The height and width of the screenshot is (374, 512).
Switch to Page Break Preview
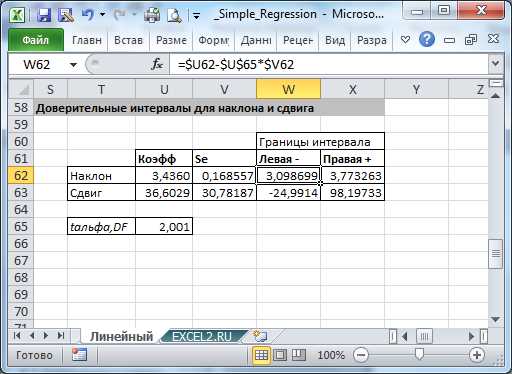[x=299, y=355]
